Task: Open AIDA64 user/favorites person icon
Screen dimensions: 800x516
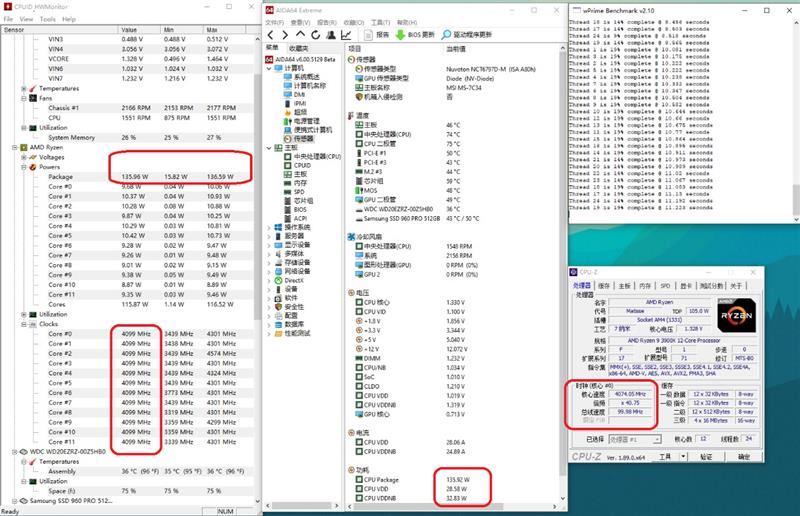Action: [x=331, y=35]
